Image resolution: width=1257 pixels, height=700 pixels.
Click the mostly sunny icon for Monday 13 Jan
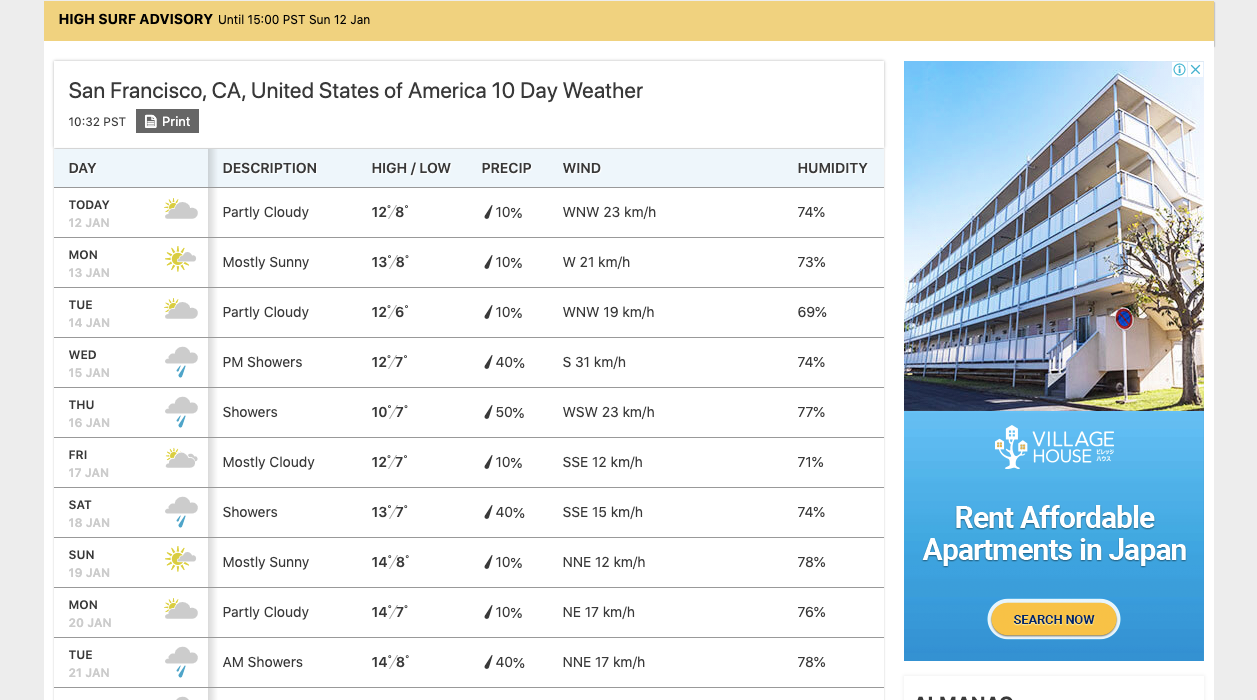181,260
